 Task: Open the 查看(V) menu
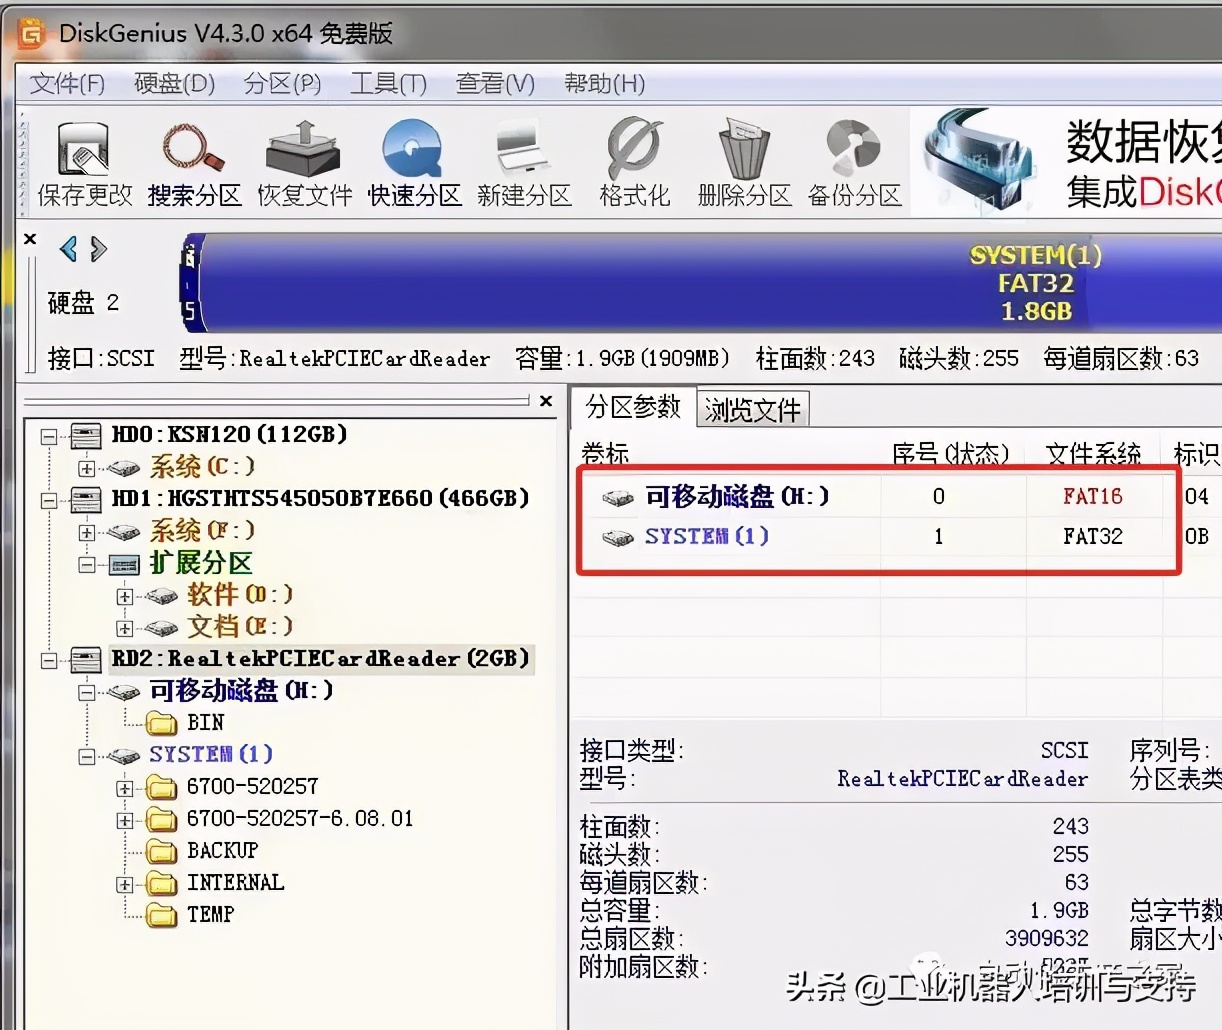pos(495,83)
